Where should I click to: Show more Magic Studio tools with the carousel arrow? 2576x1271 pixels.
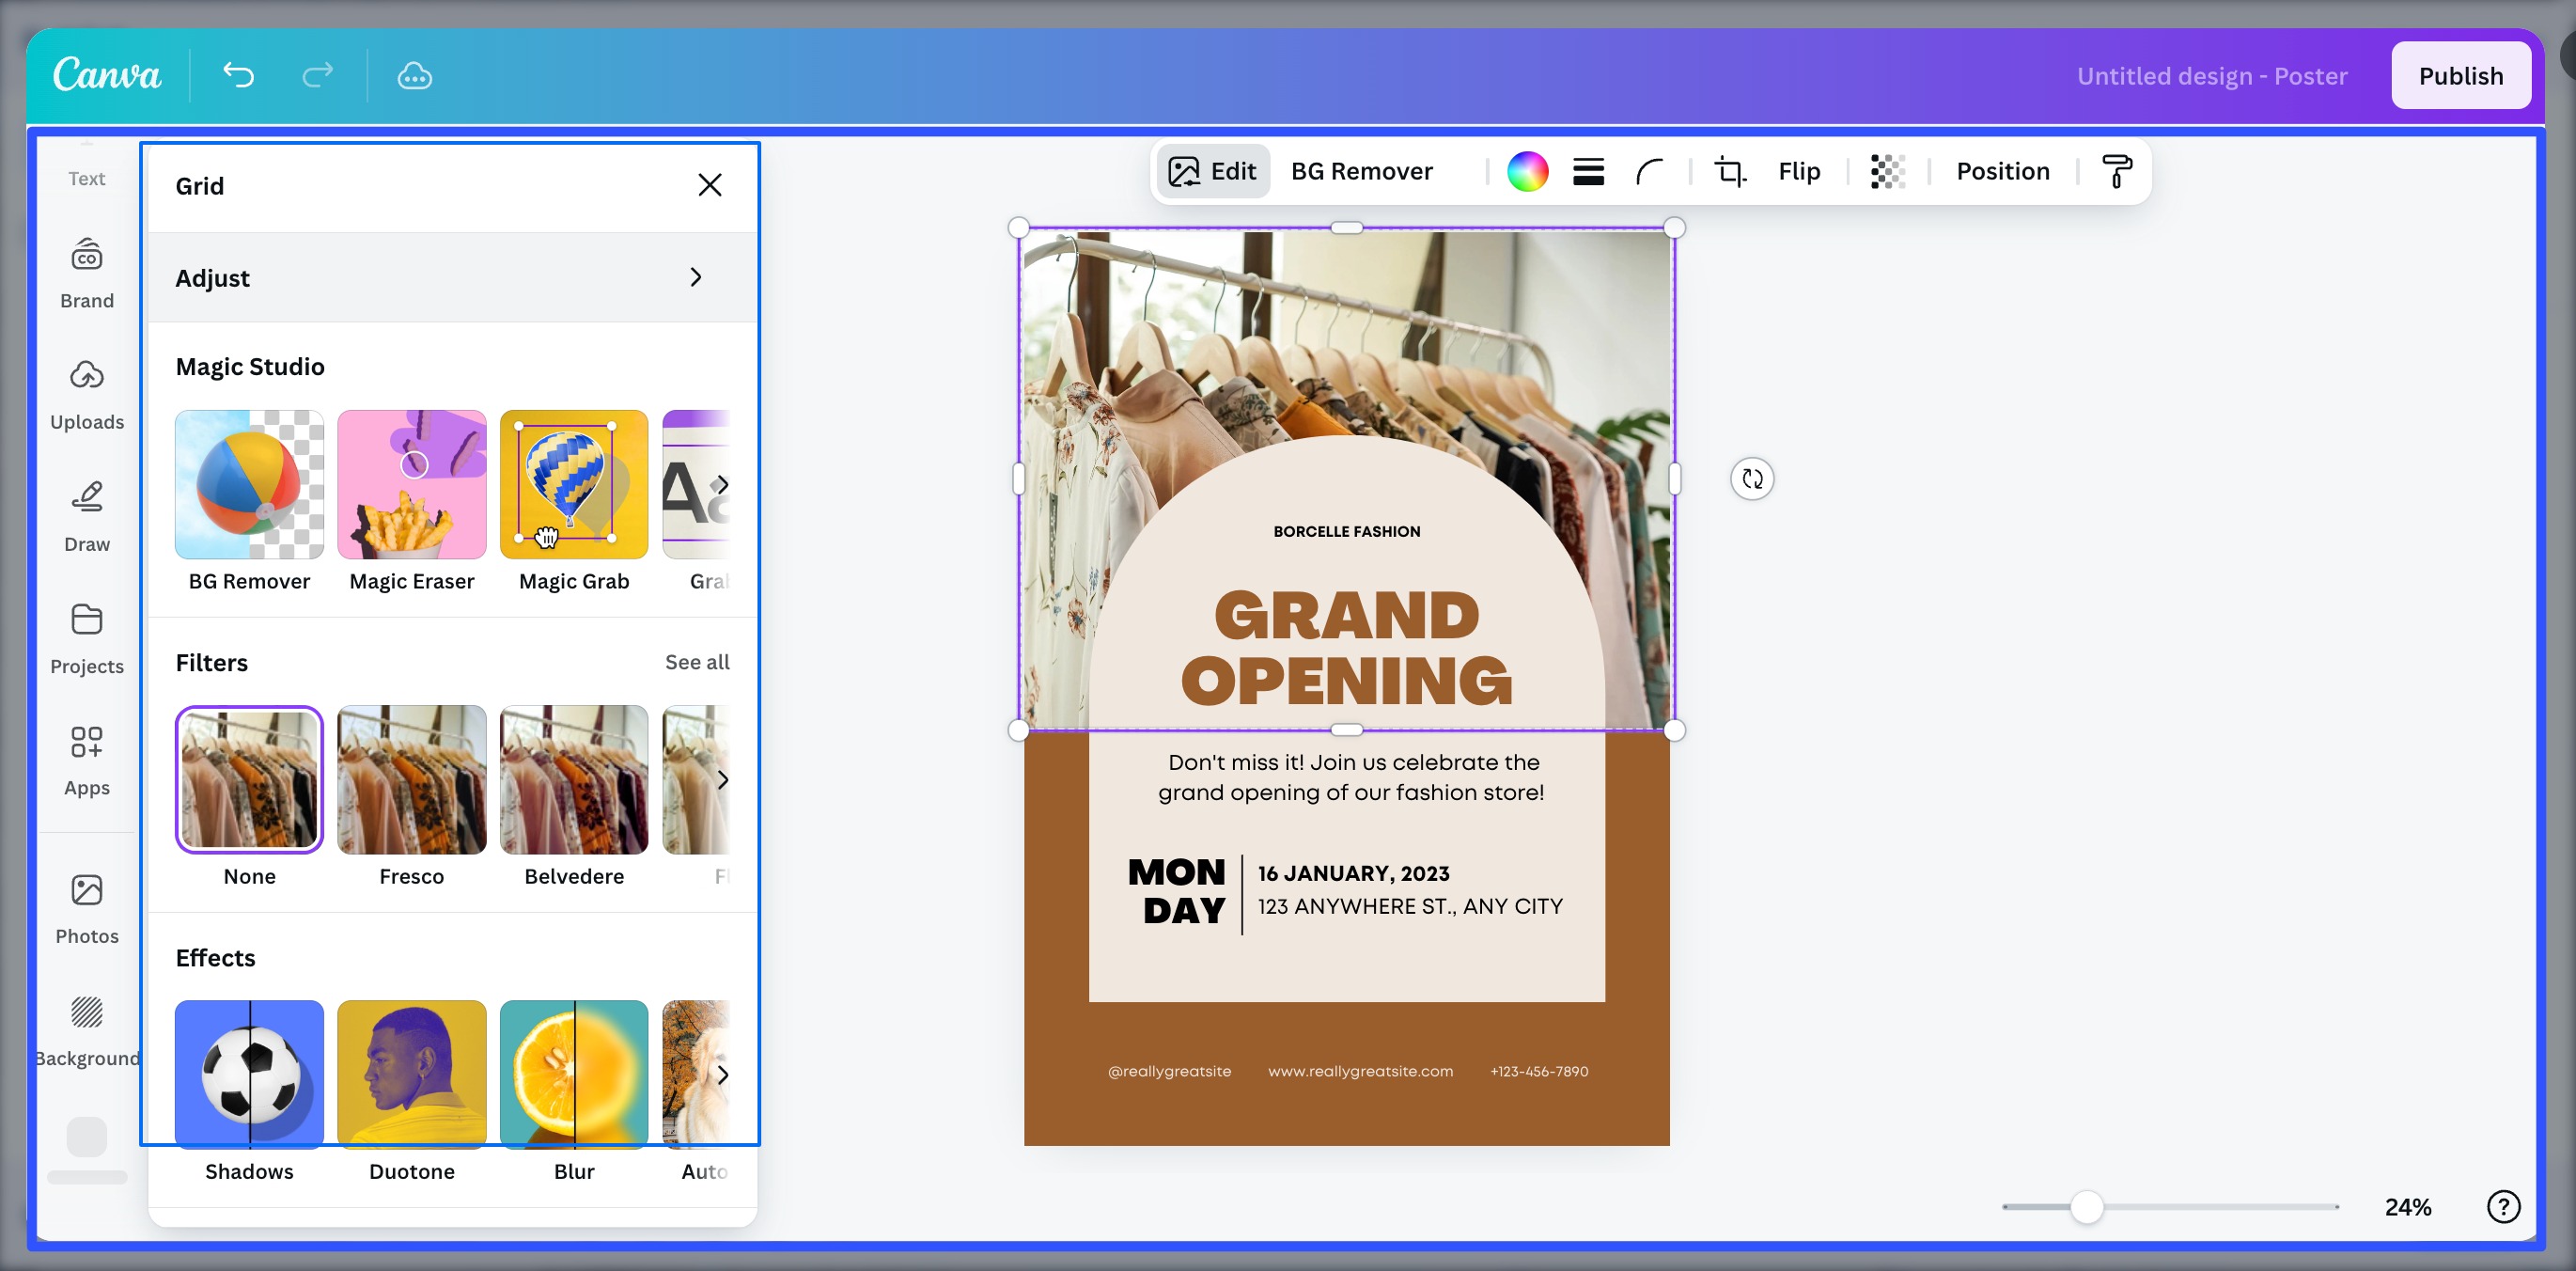723,485
